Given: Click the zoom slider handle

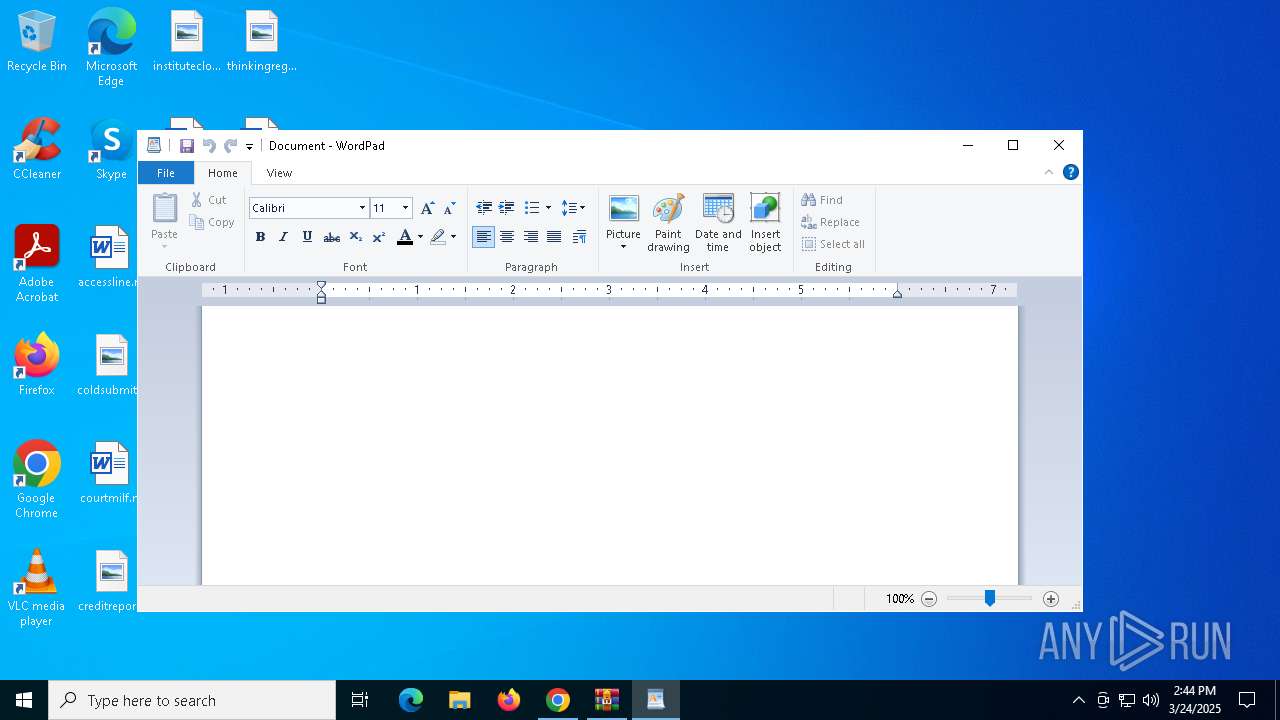Looking at the screenshot, I should click(x=989, y=598).
